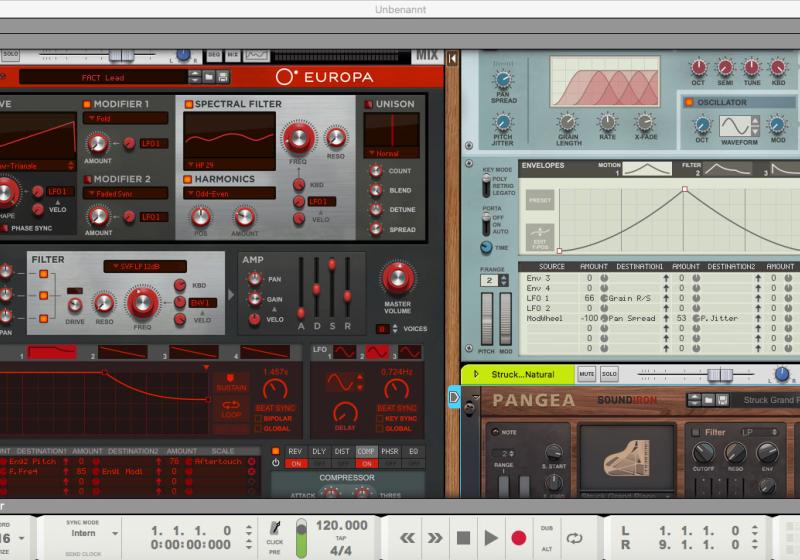Select the DLY effect tab
The image size is (800, 560).
click(318, 451)
